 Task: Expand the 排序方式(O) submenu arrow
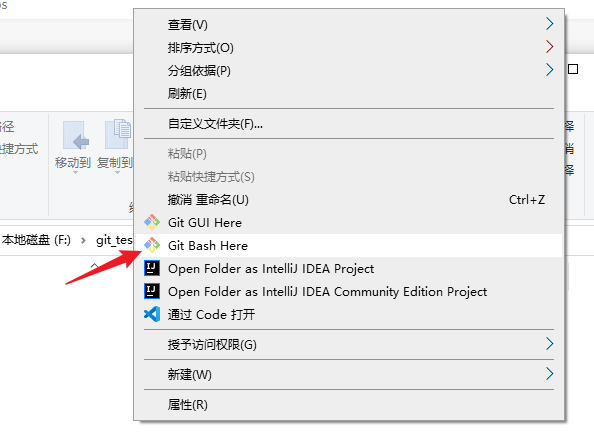click(549, 47)
